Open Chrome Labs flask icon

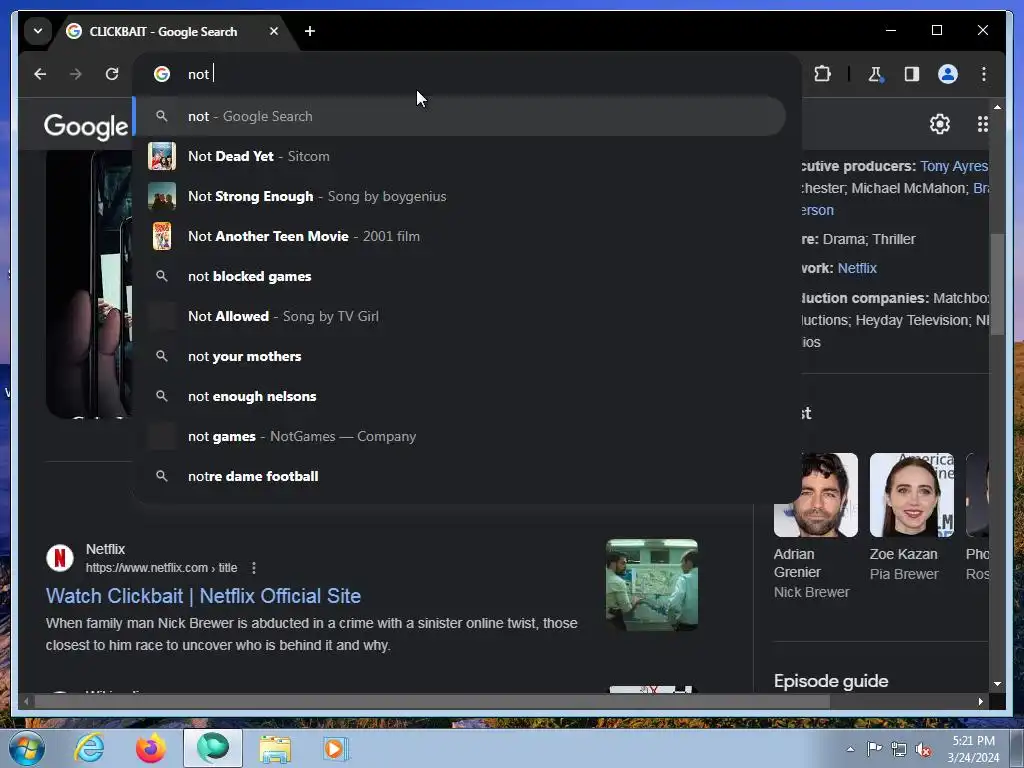point(875,74)
